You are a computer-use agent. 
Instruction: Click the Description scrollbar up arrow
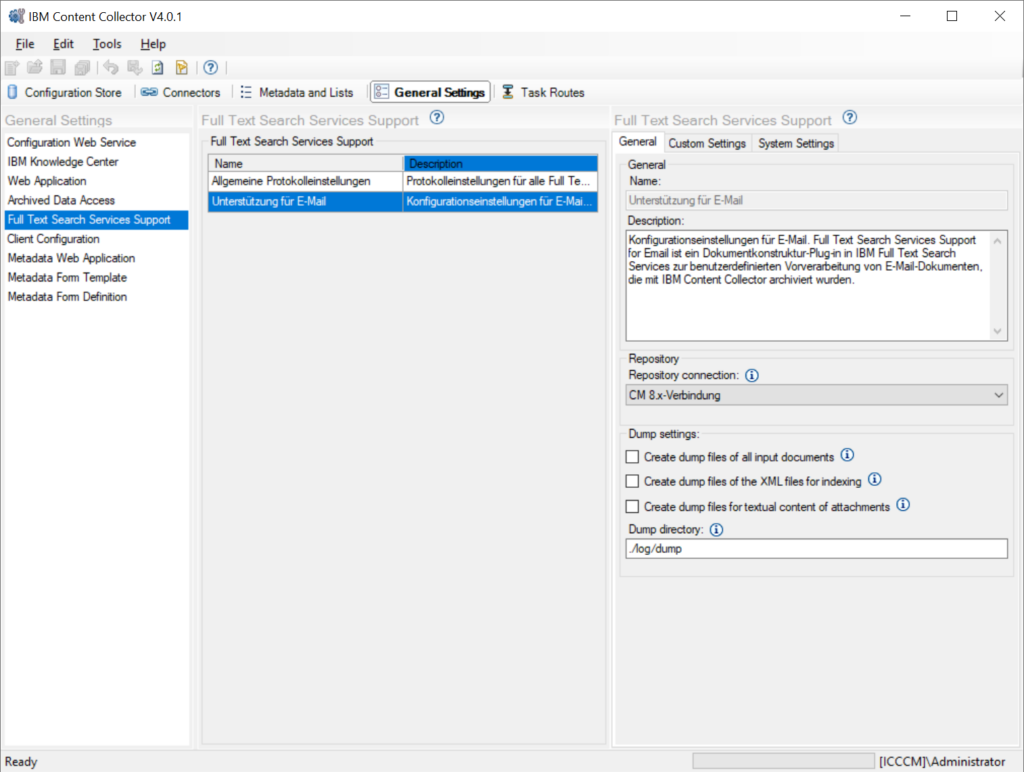[997, 241]
